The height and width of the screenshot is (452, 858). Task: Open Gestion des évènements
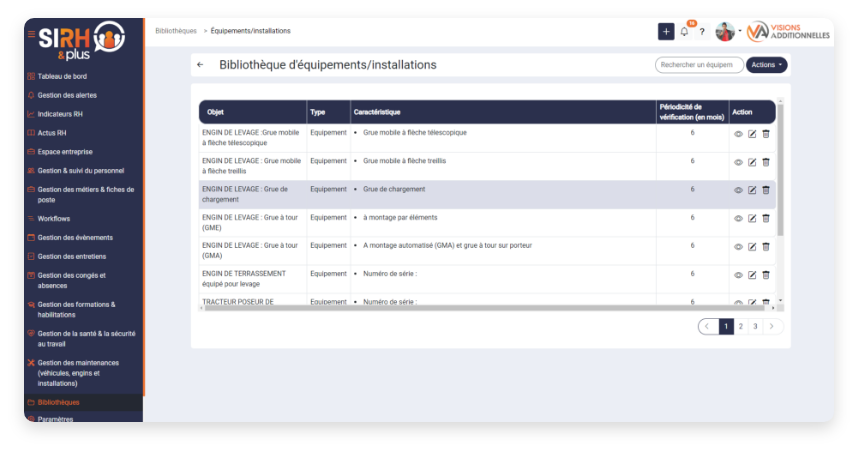coord(75,237)
